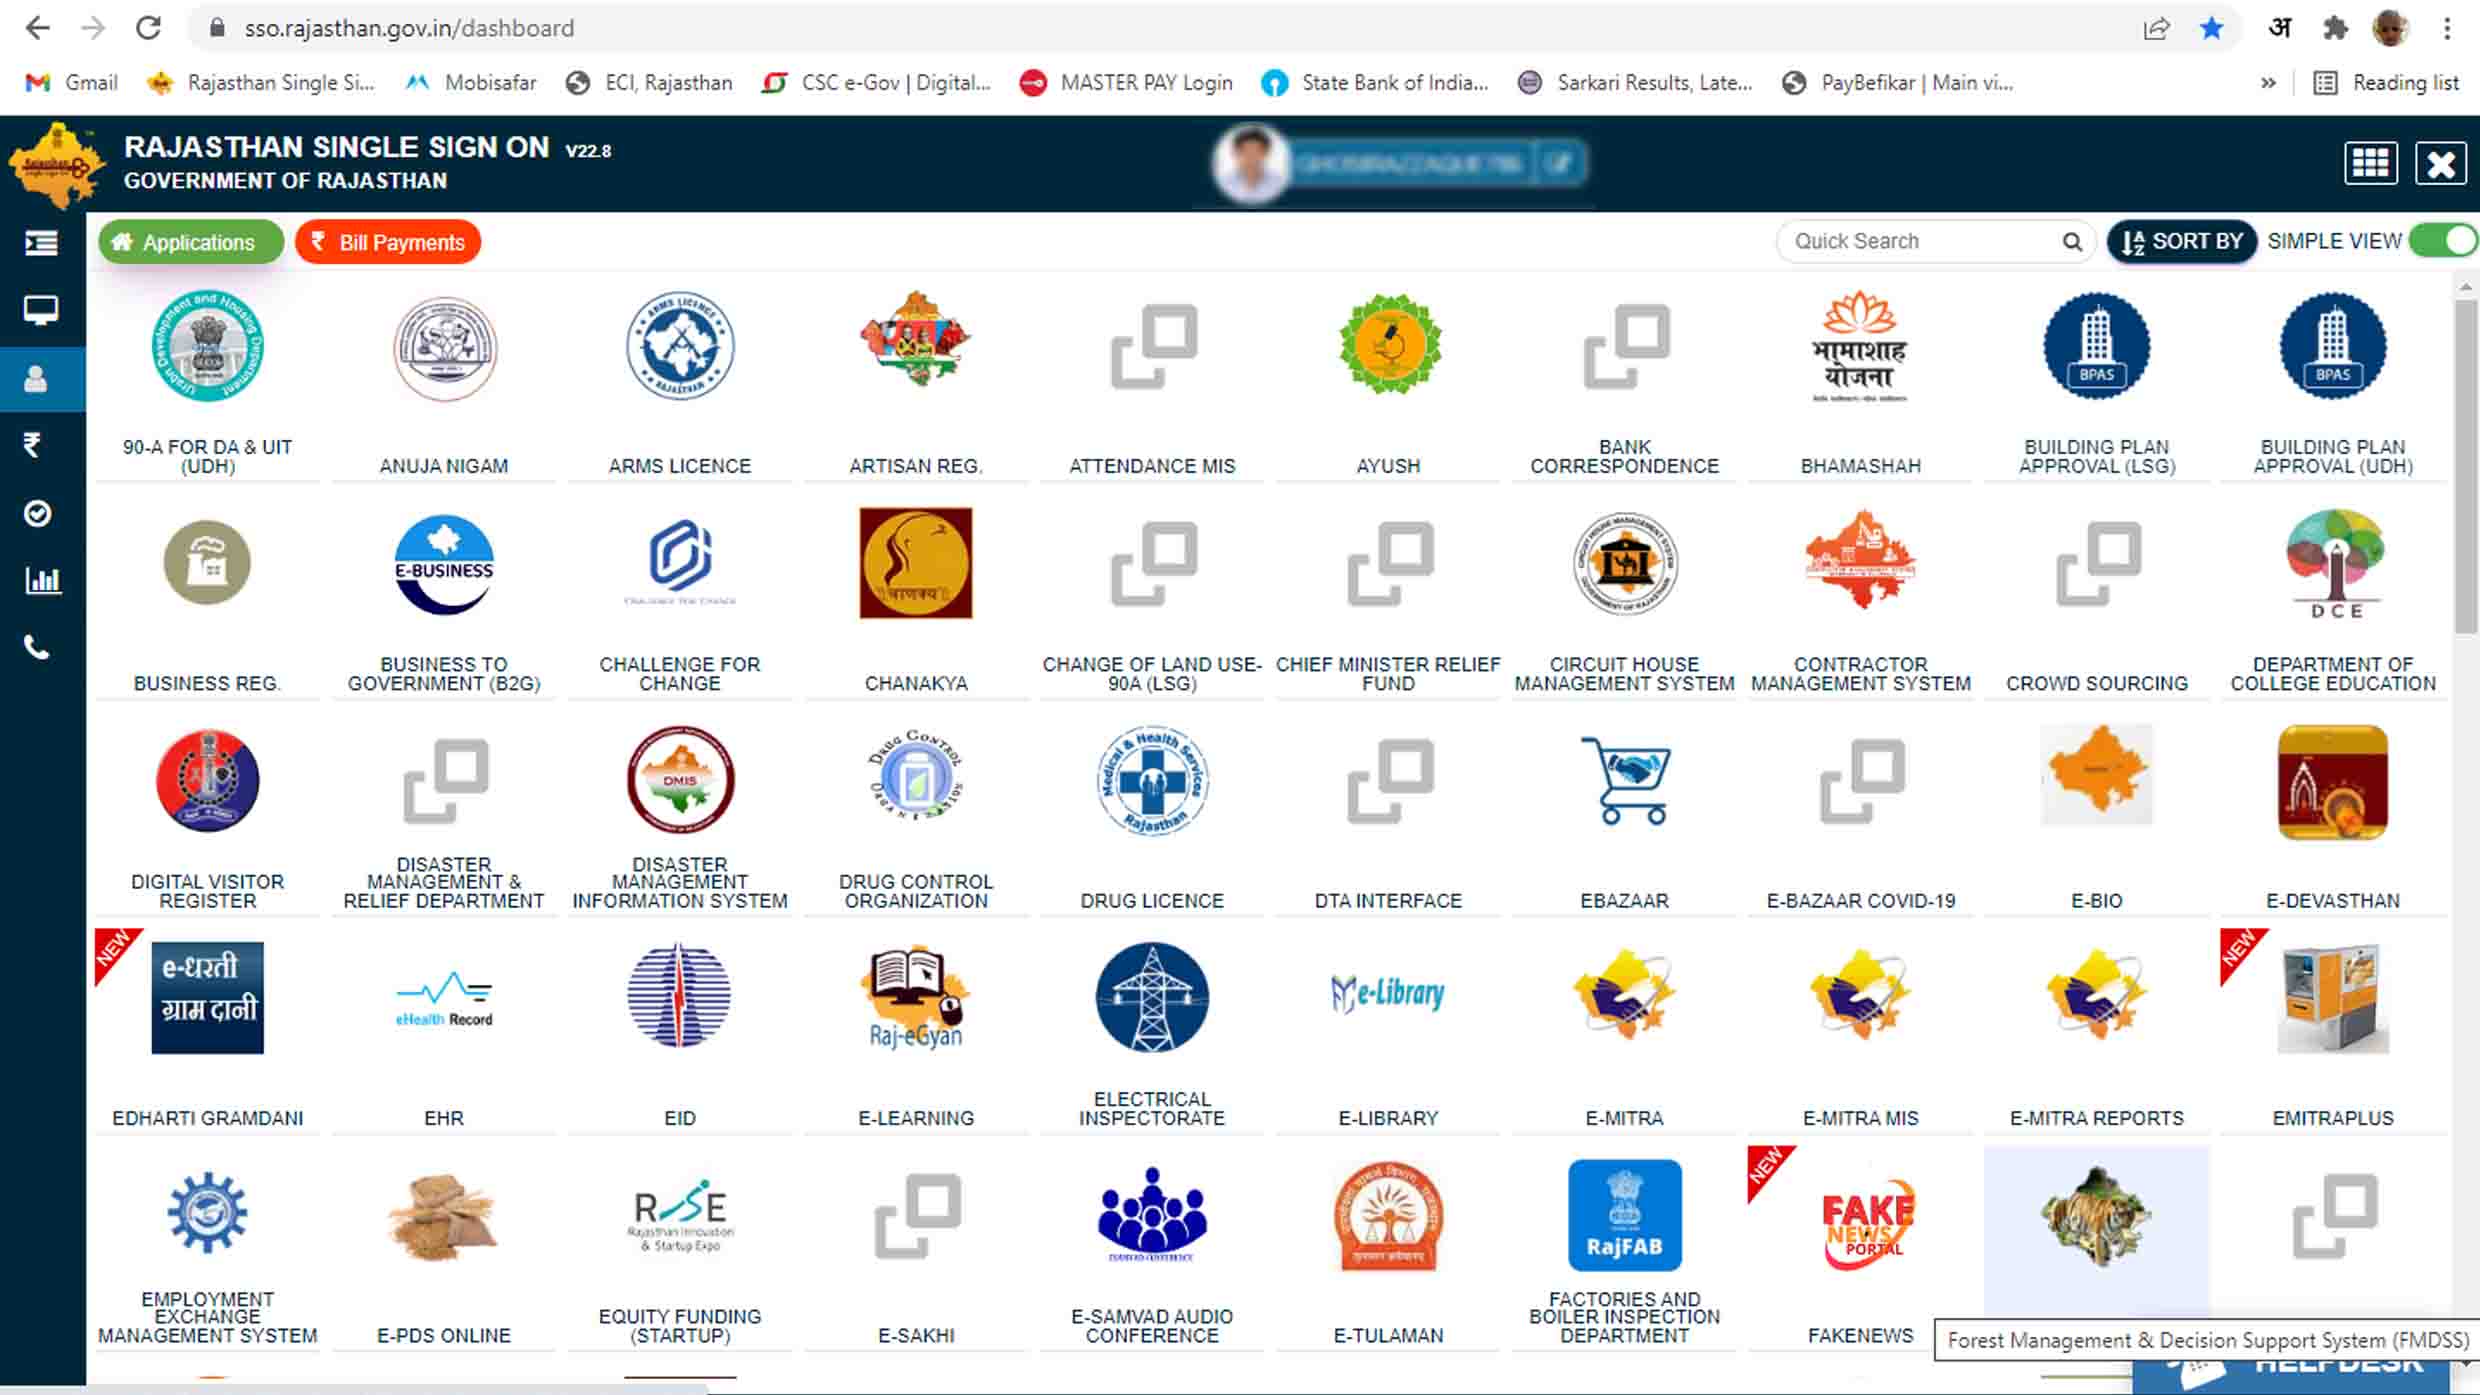
Task: Launch the Artisan Reg. application
Action: [916, 340]
